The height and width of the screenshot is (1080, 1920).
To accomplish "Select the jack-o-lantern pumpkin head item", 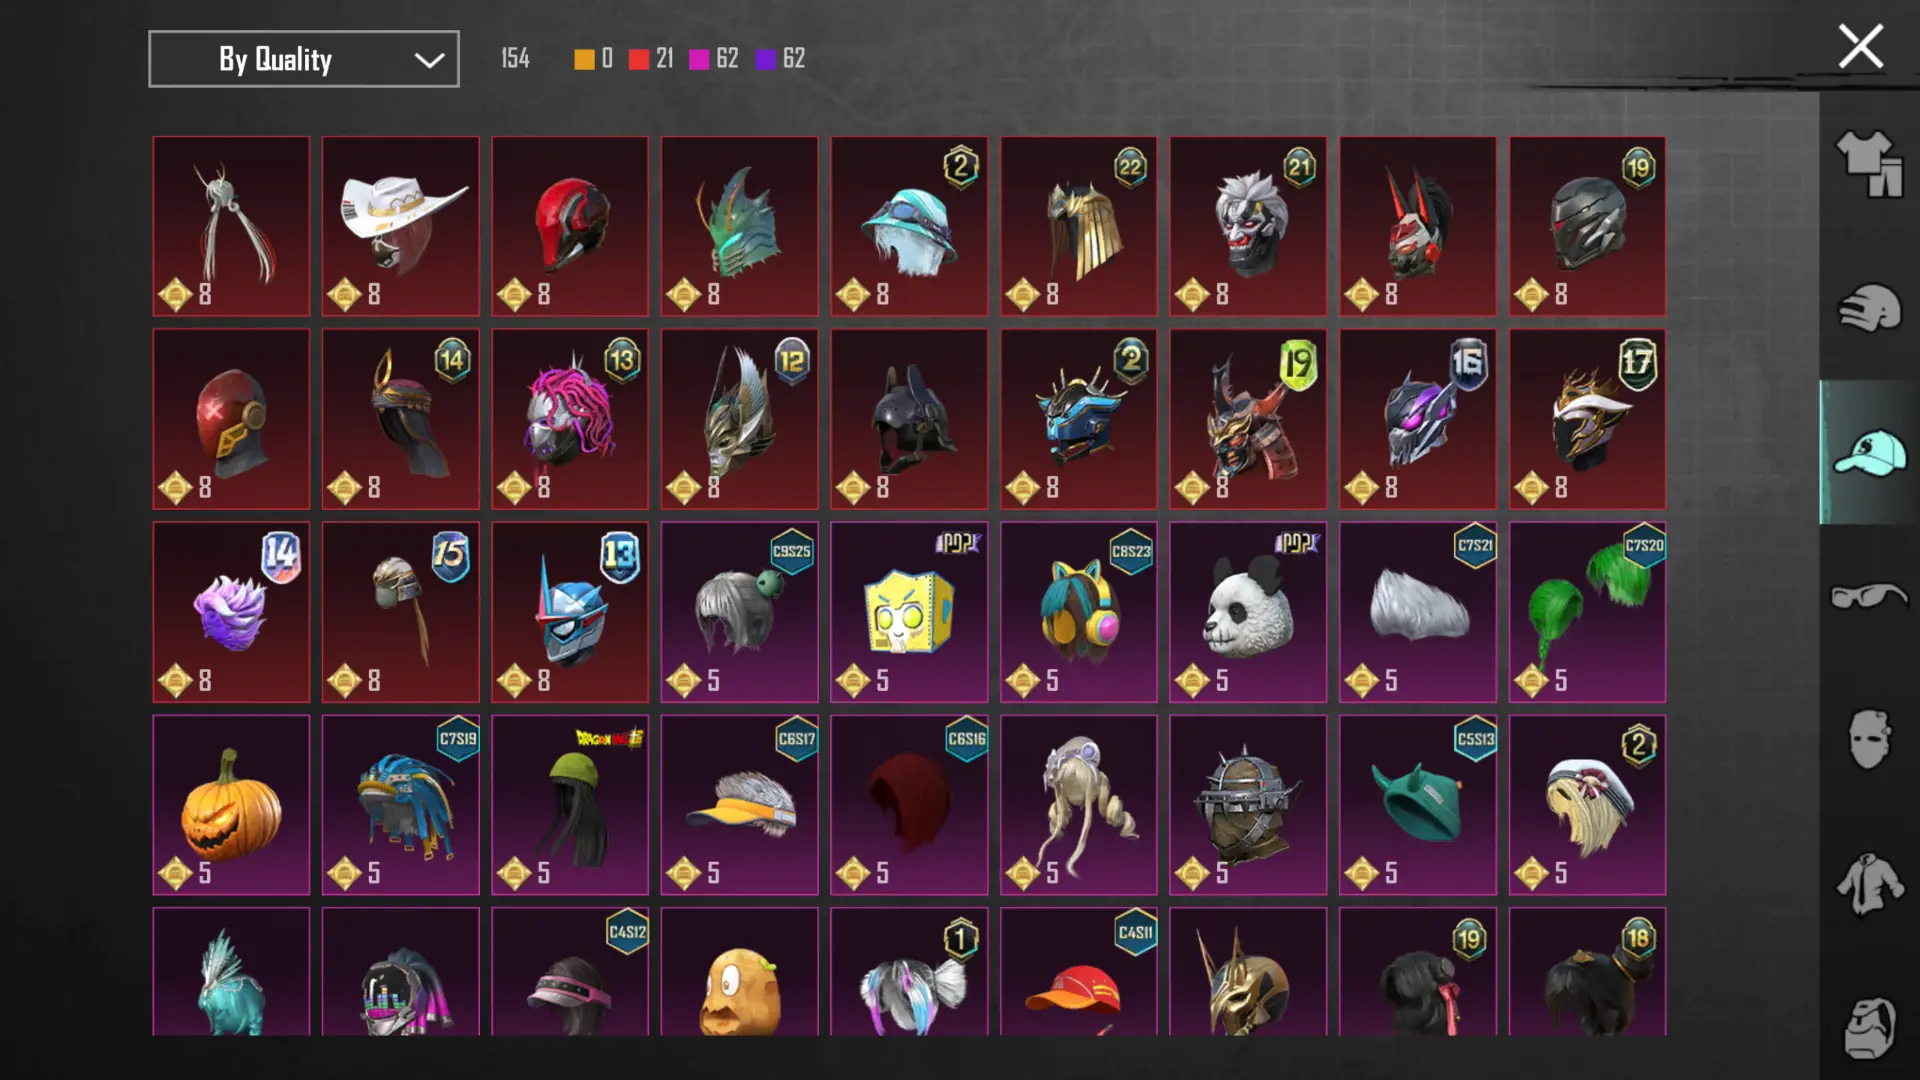I will [231, 805].
